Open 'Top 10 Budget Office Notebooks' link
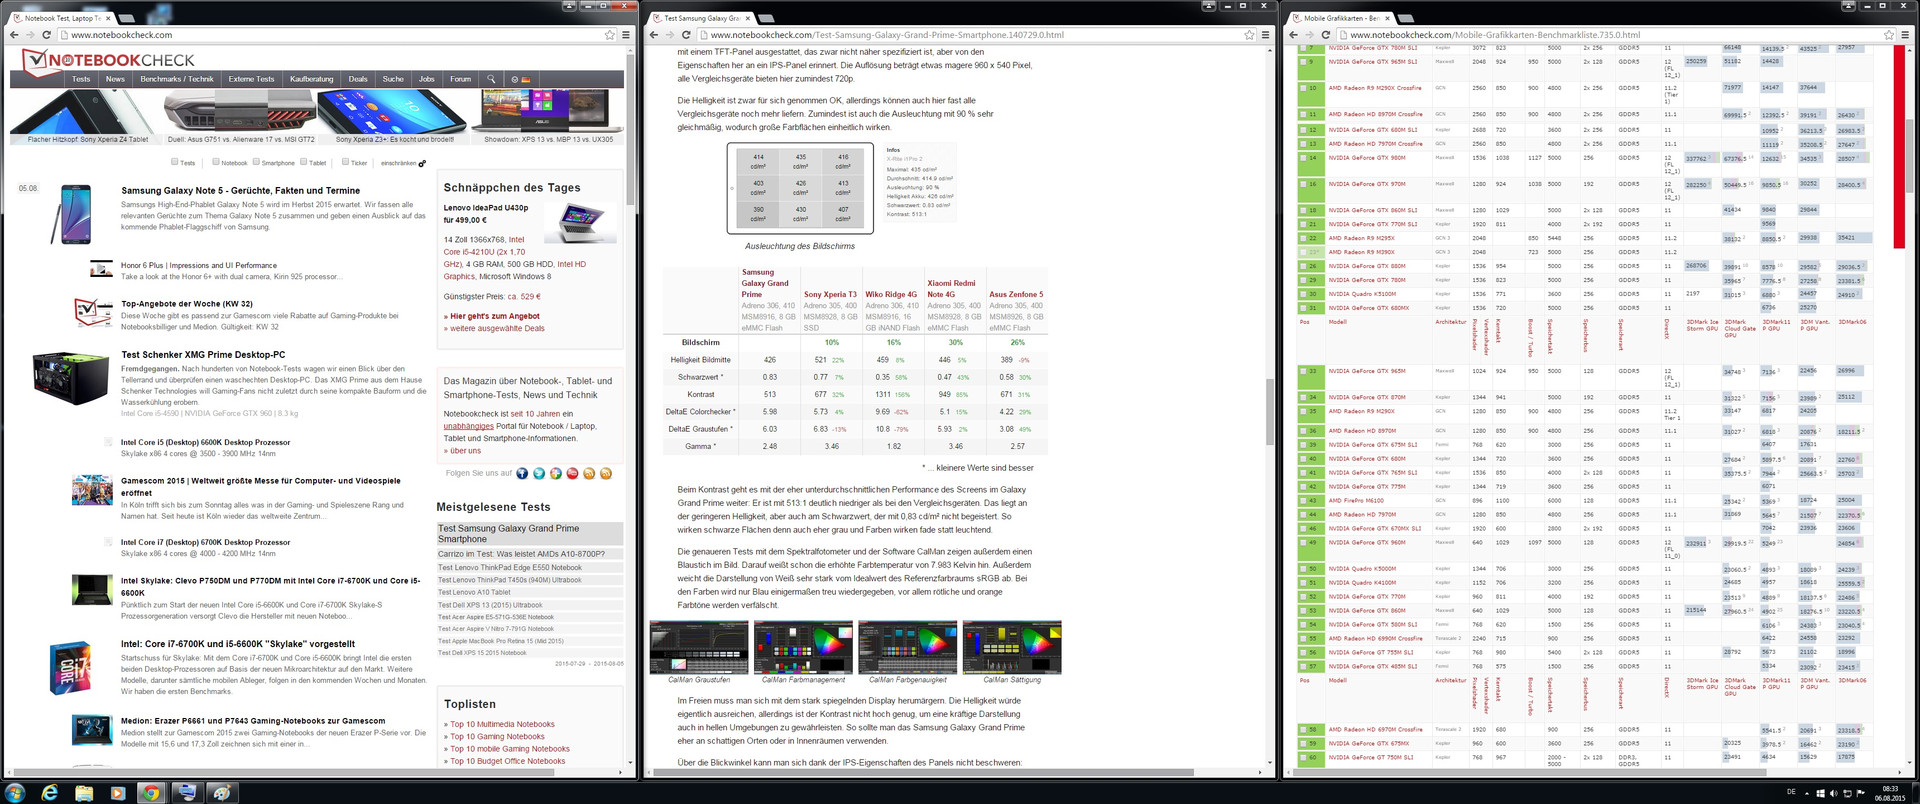 tap(507, 761)
